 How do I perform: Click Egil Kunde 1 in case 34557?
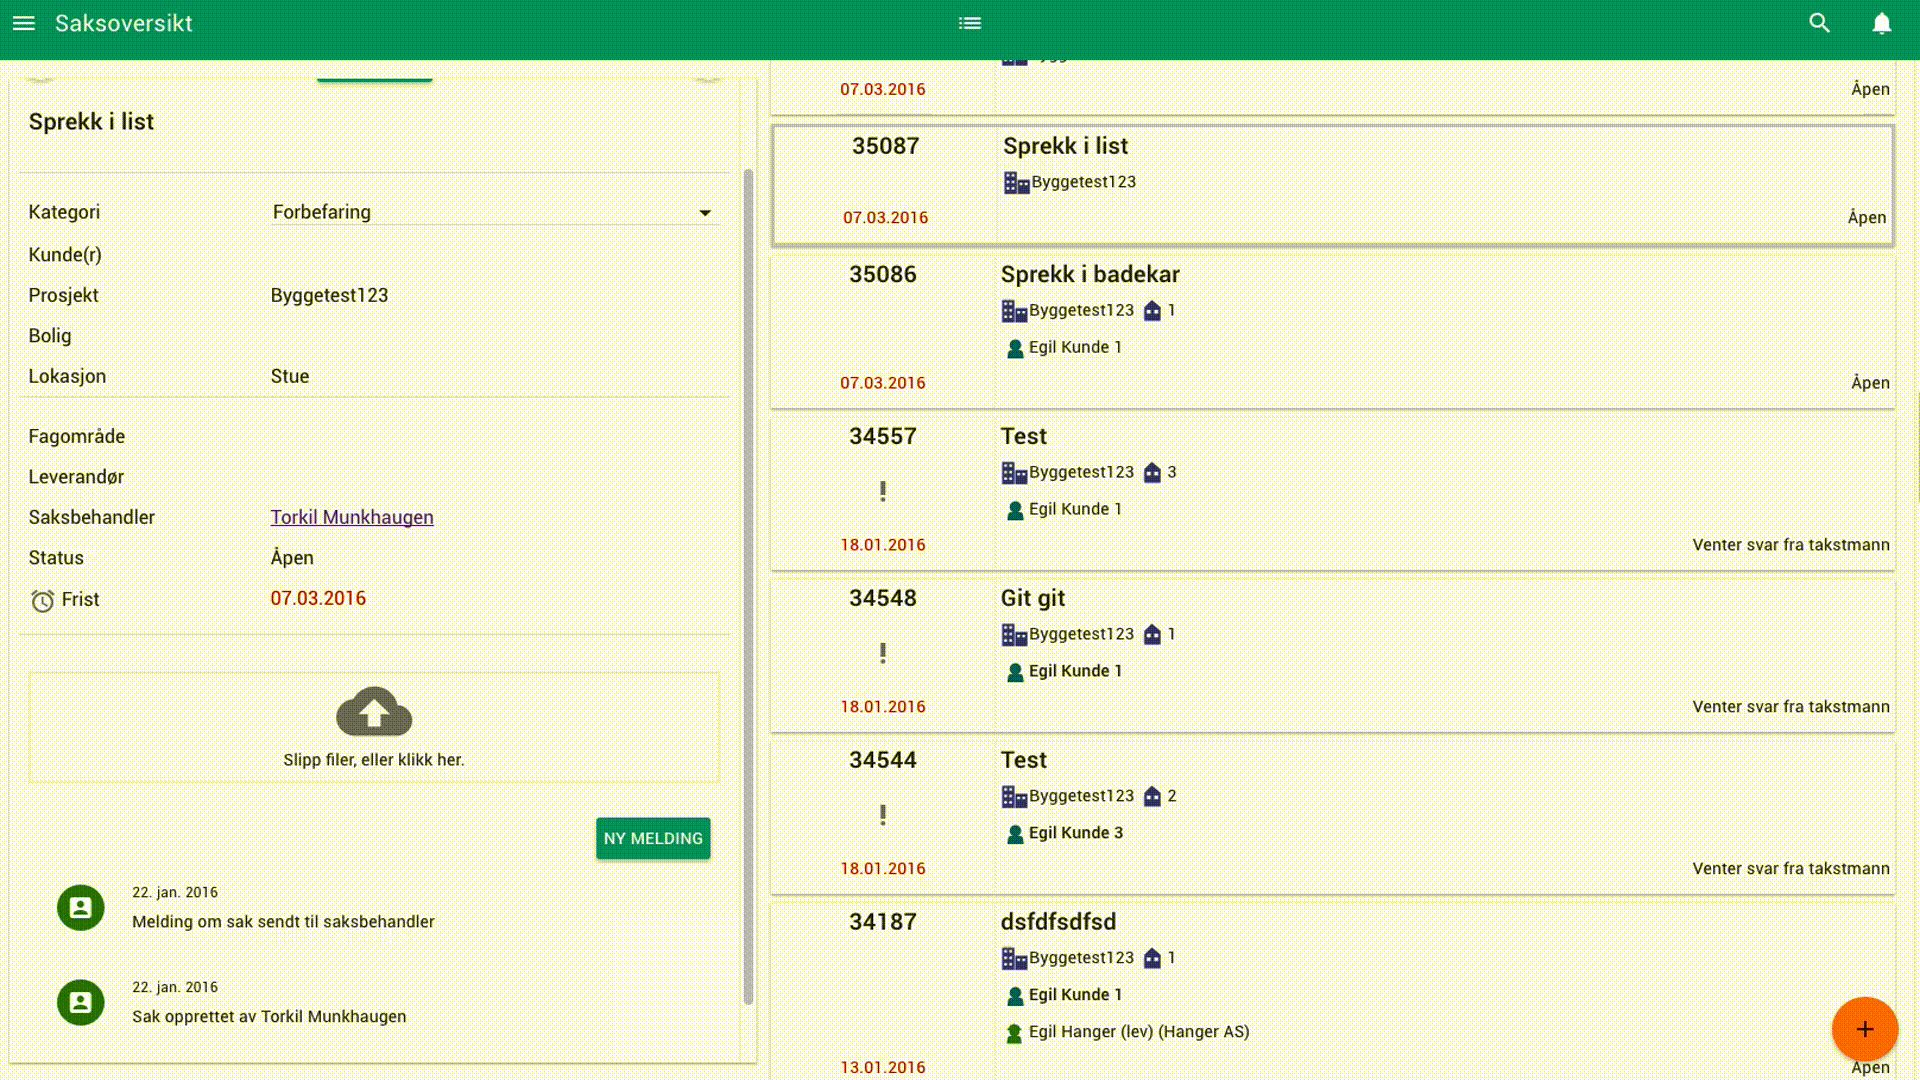1075,509
